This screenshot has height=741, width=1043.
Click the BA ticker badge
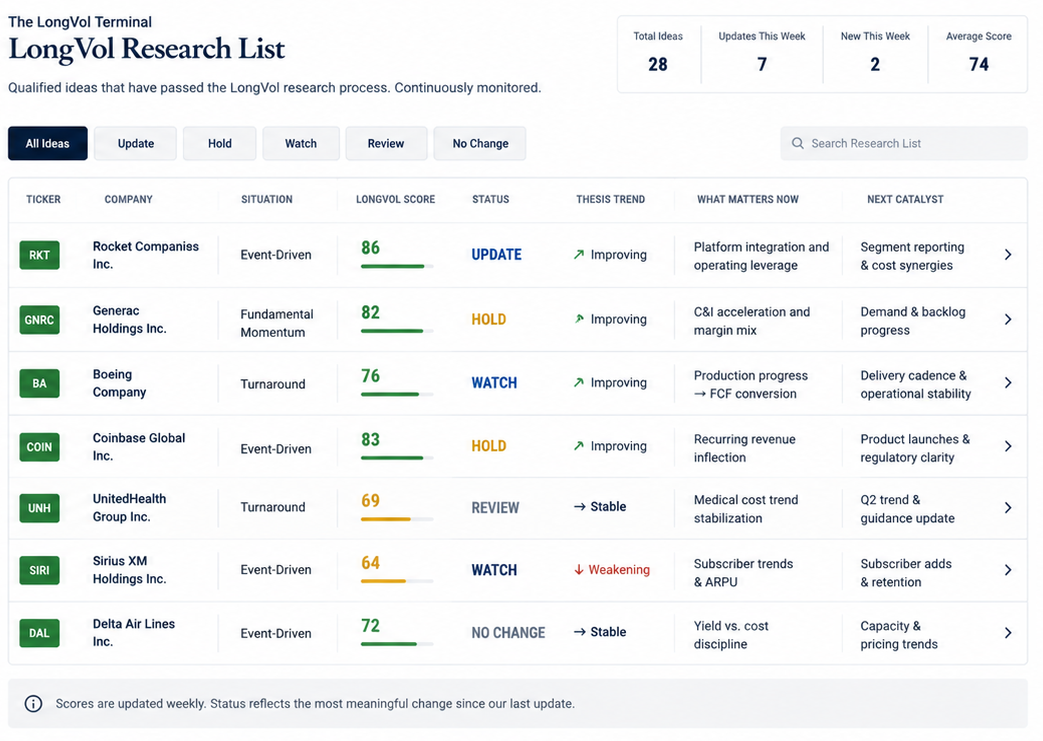click(x=39, y=383)
